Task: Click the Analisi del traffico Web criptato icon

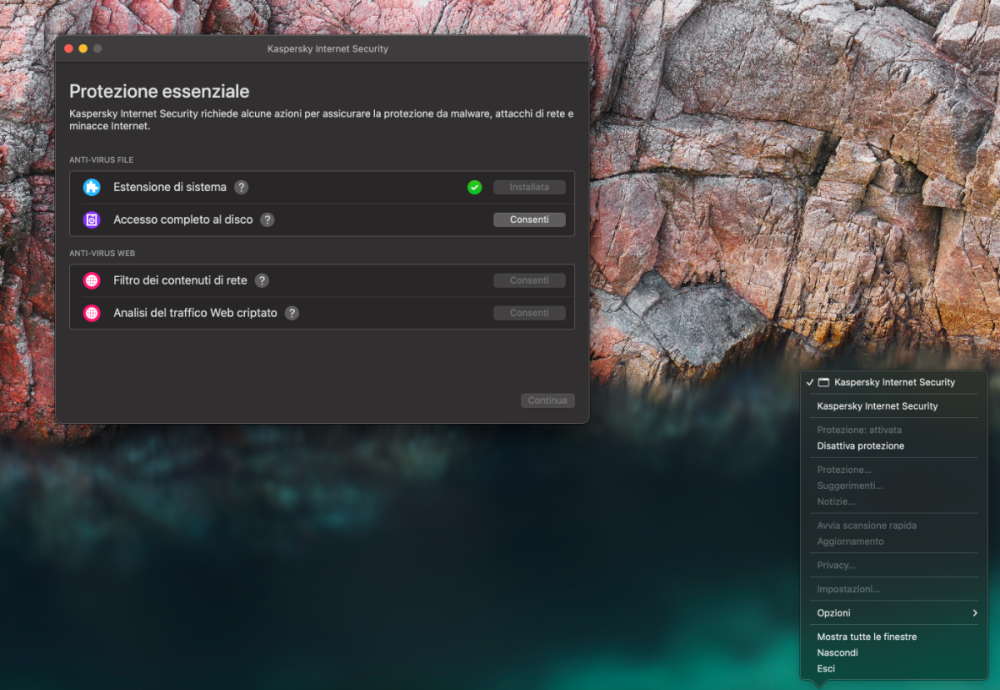Action: pos(92,313)
